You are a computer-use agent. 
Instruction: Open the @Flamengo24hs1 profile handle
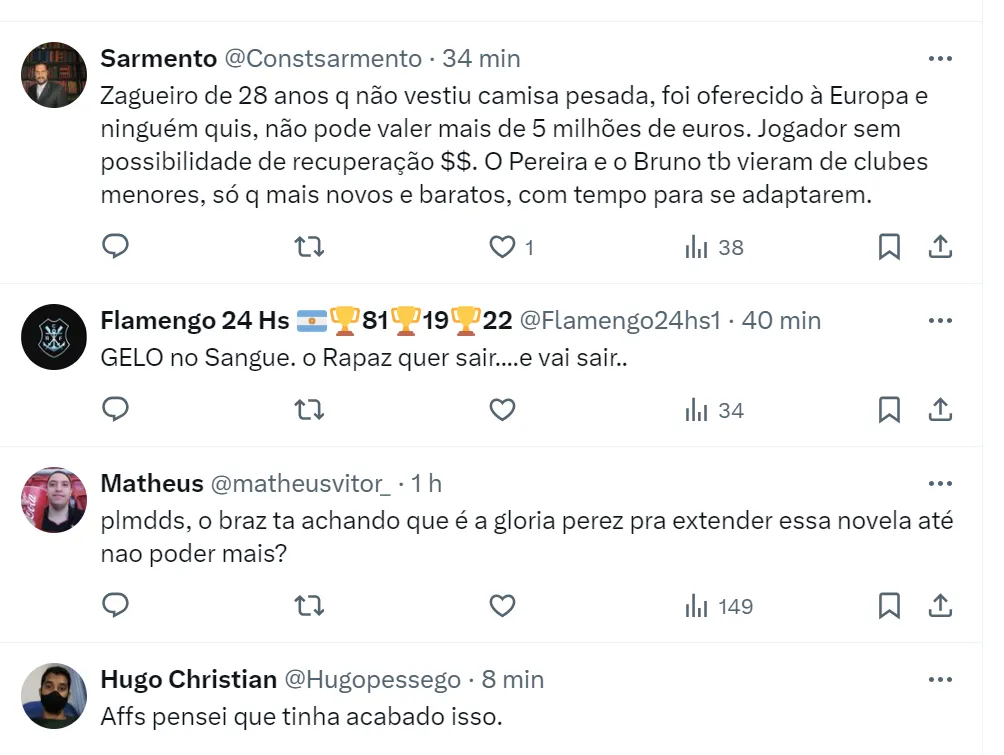click(x=620, y=321)
